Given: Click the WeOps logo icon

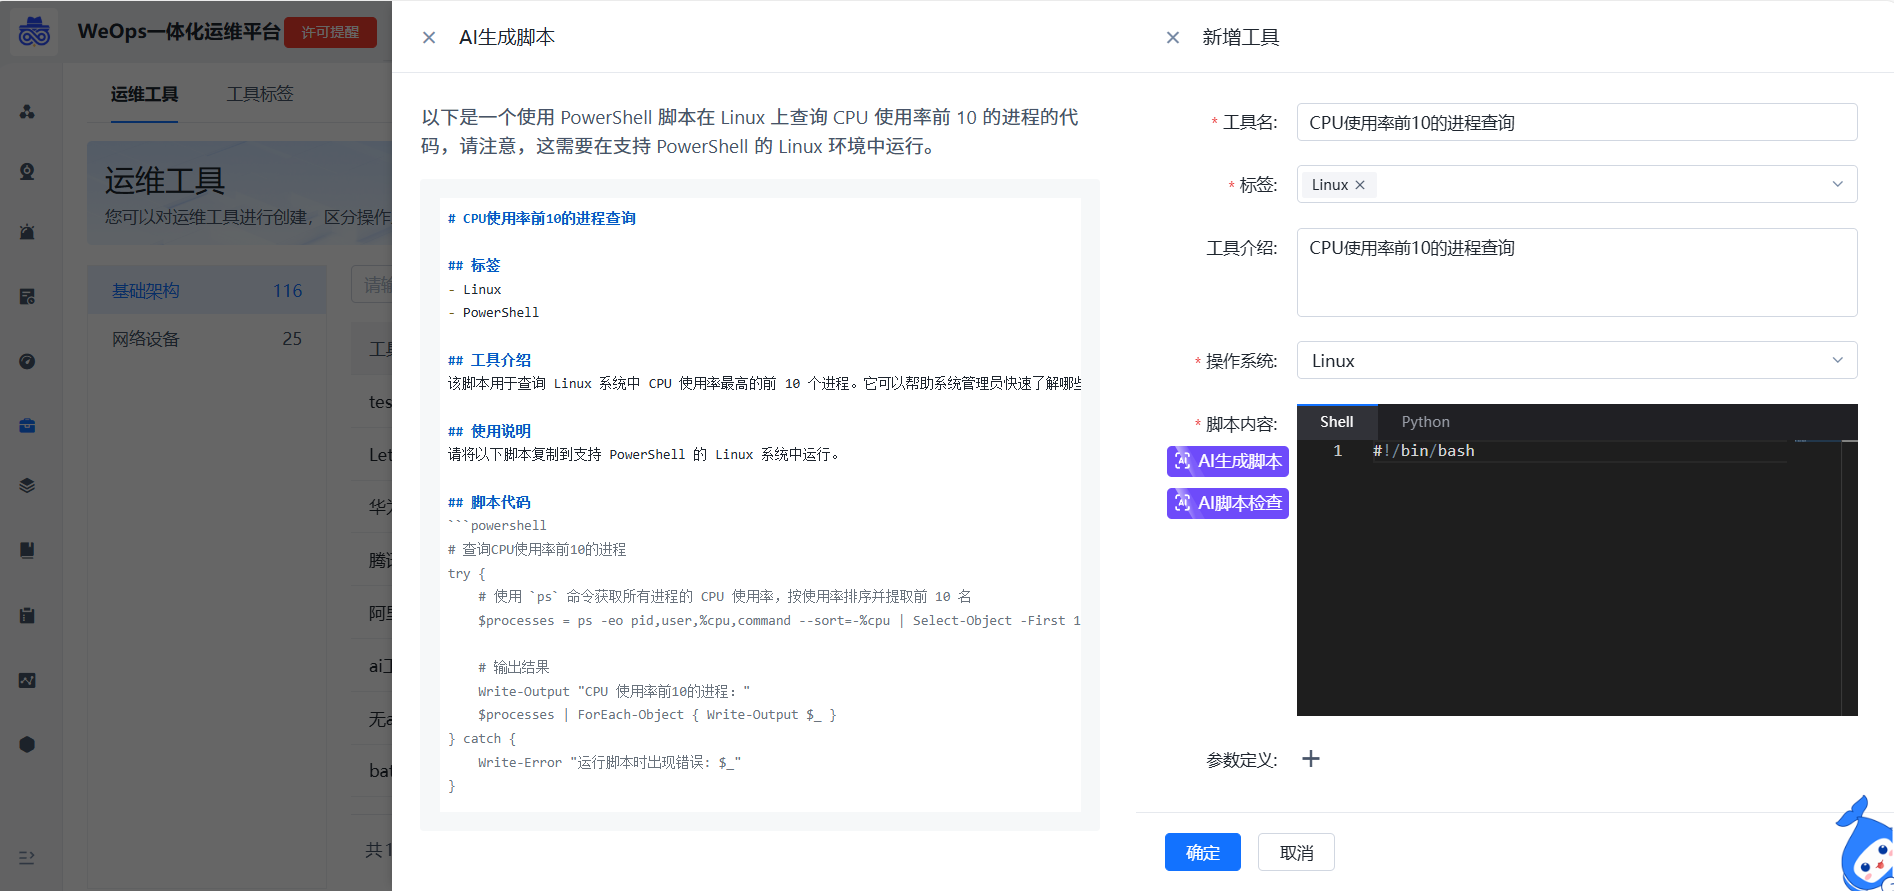Looking at the screenshot, I should pos(34,32).
